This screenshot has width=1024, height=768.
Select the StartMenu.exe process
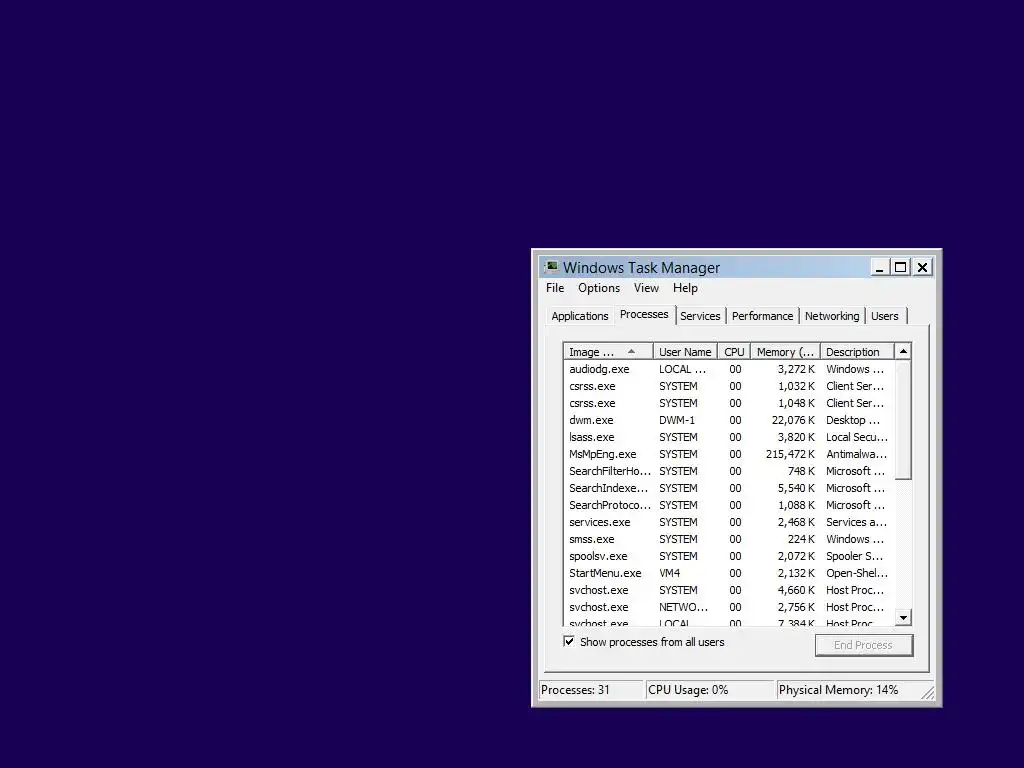(x=729, y=573)
